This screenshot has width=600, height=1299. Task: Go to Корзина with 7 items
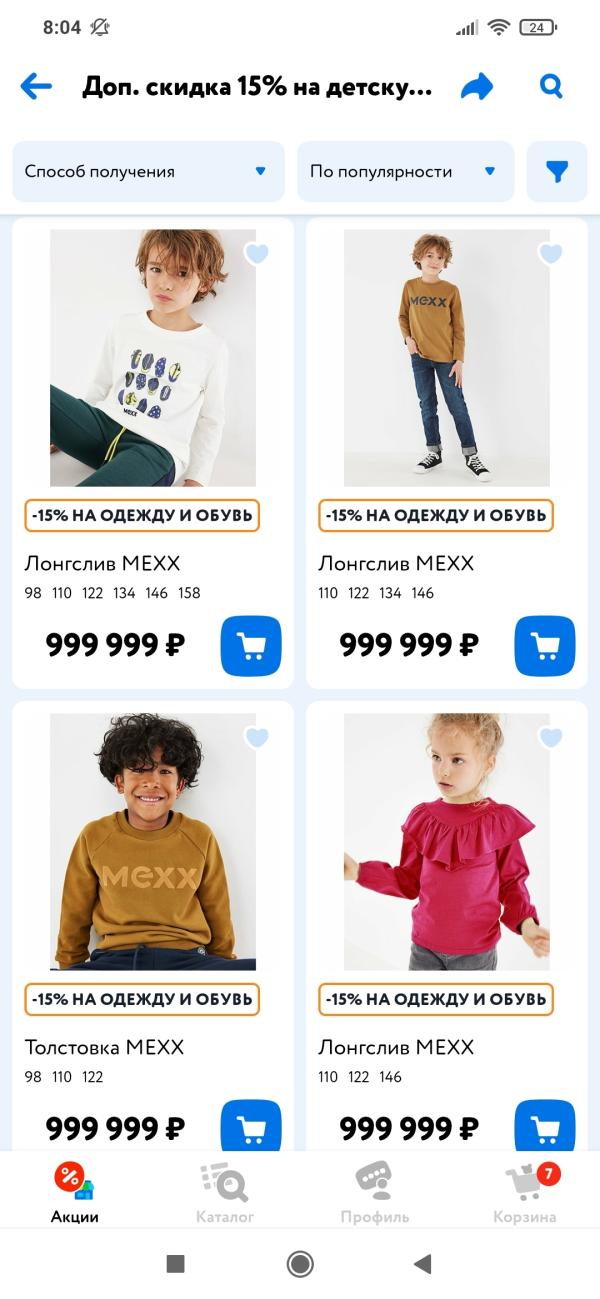(525, 1194)
